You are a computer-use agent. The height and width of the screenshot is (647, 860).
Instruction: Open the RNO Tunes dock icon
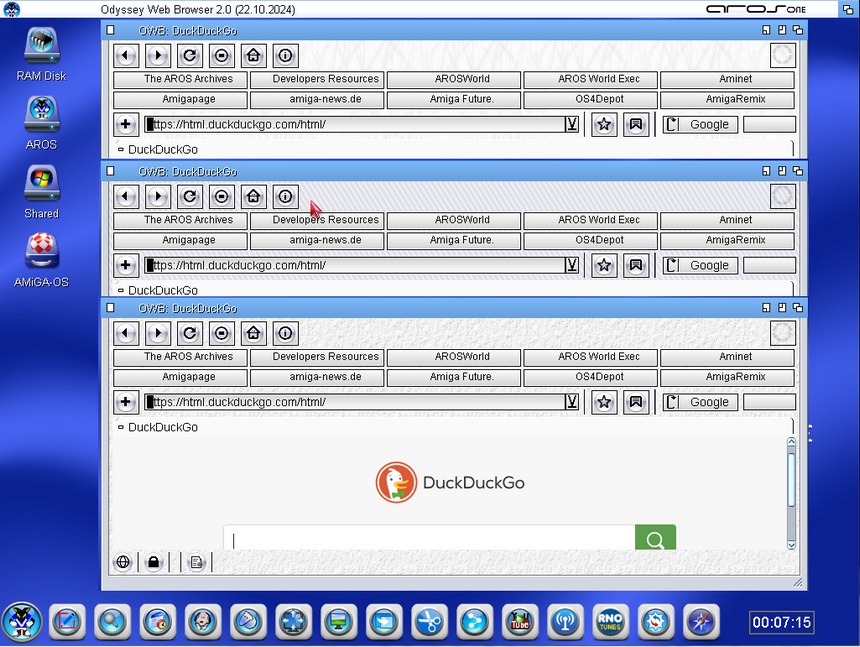point(611,622)
